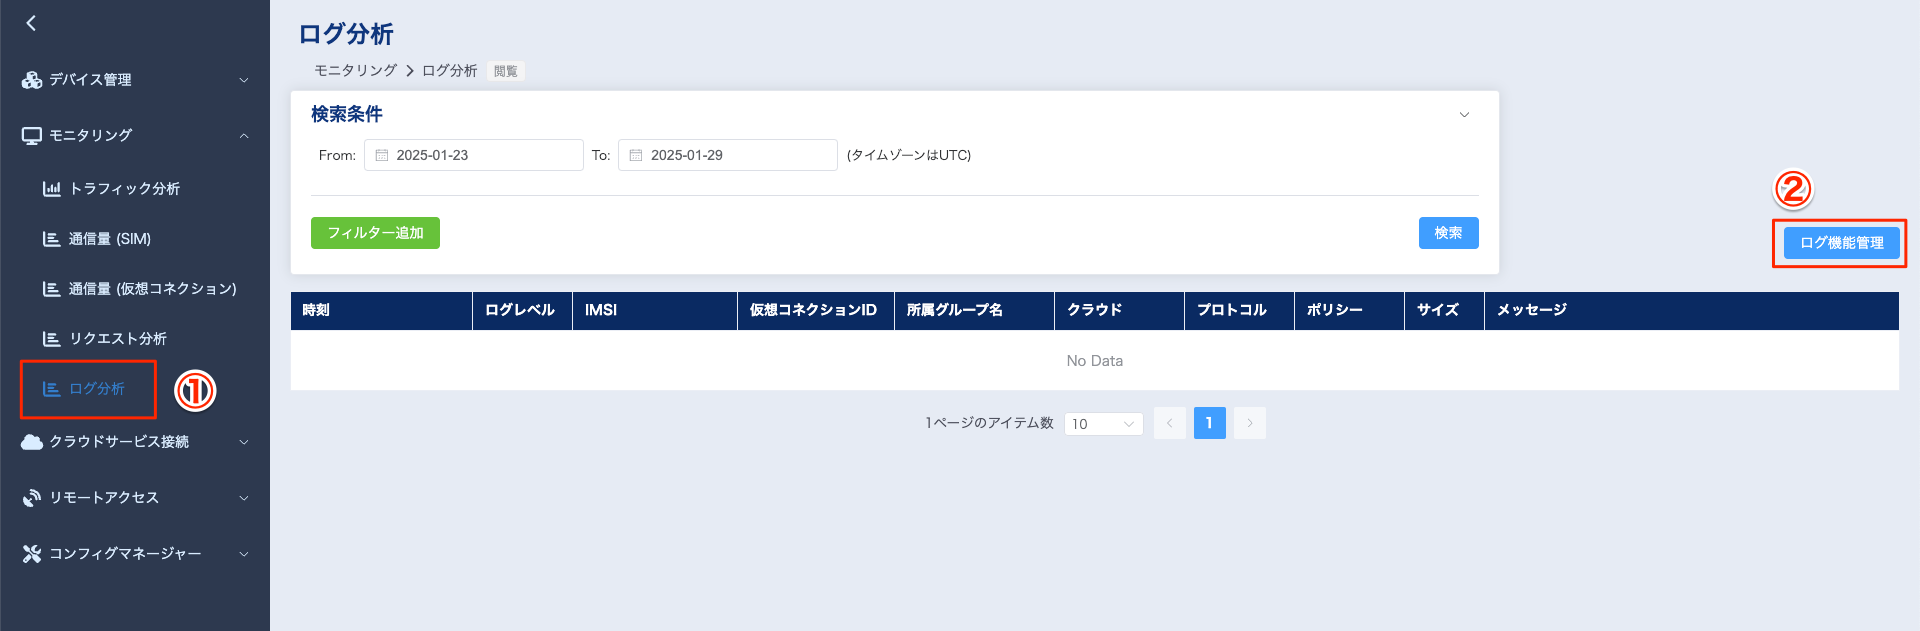Click the トラフィック分析 chart icon
Image resolution: width=1920 pixels, height=631 pixels.
click(51, 189)
